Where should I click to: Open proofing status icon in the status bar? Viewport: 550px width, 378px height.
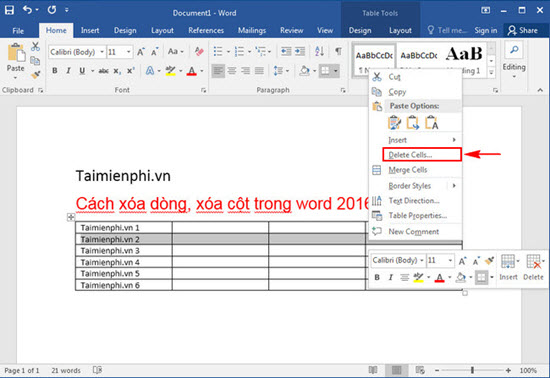[98, 370]
